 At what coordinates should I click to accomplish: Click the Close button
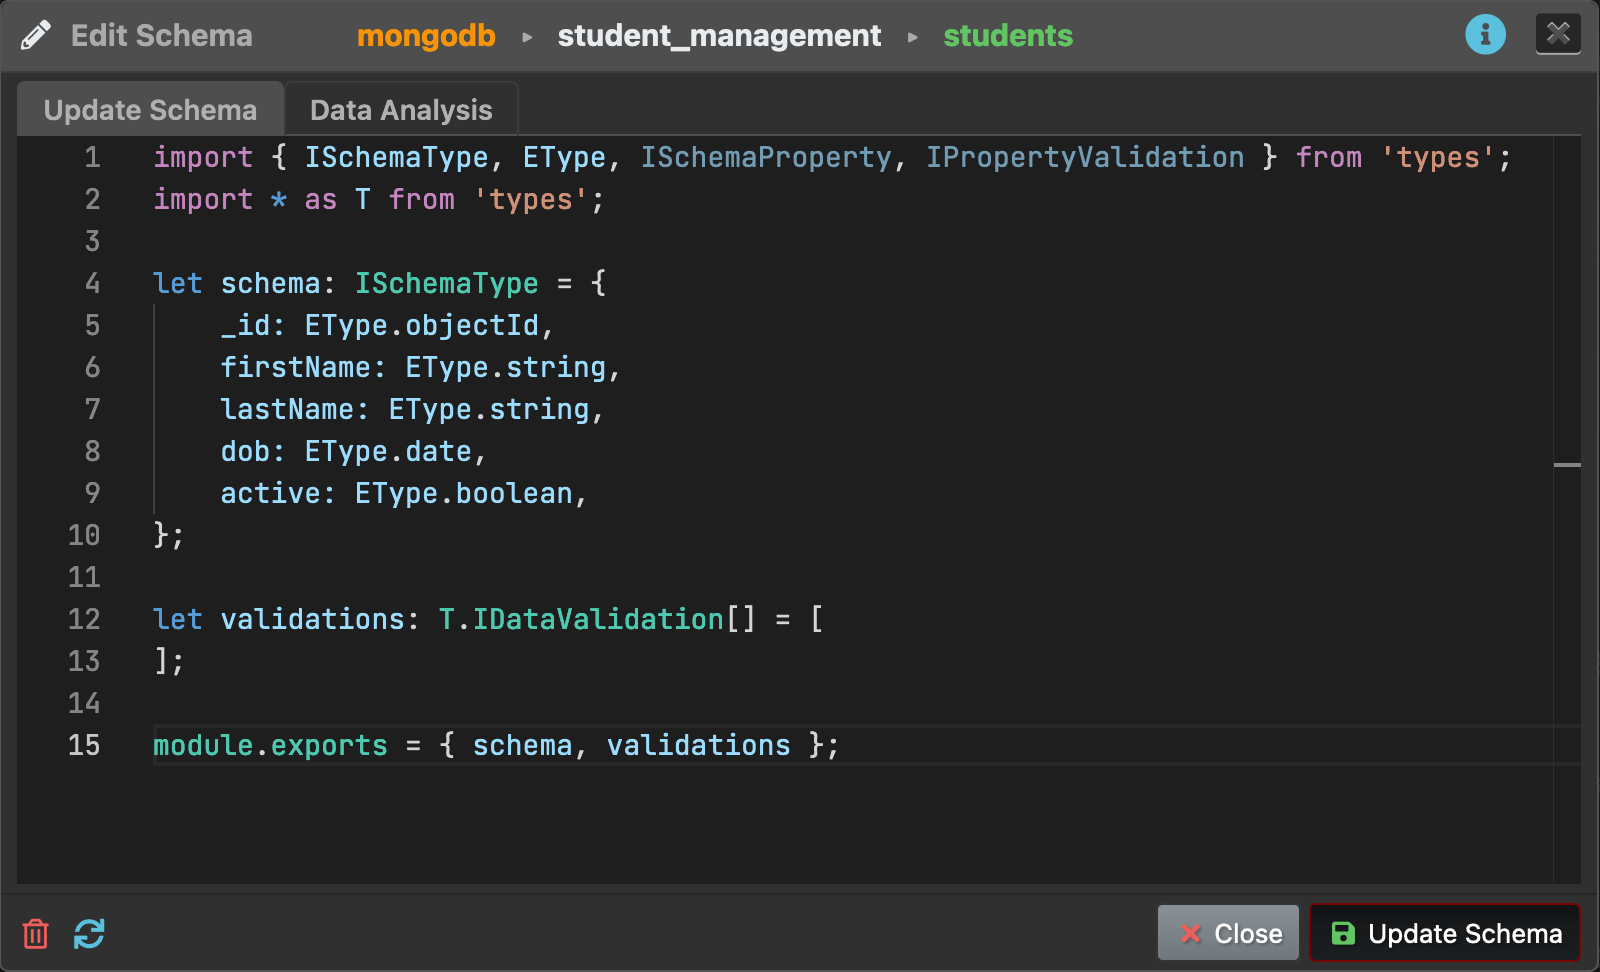(x=1228, y=933)
